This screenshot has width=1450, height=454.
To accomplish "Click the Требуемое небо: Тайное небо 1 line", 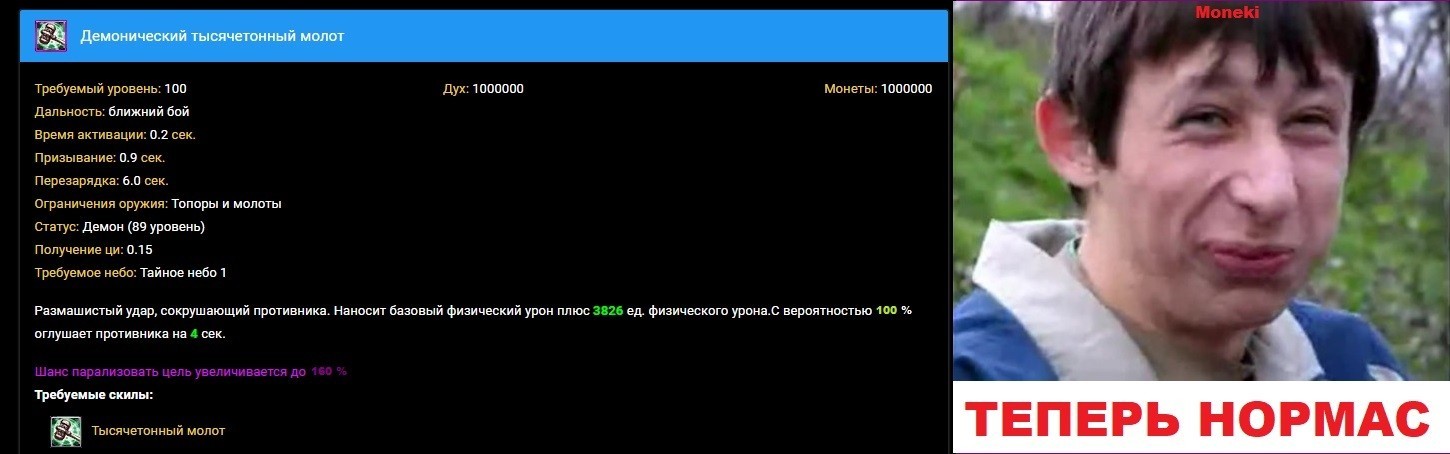I will click(131, 273).
